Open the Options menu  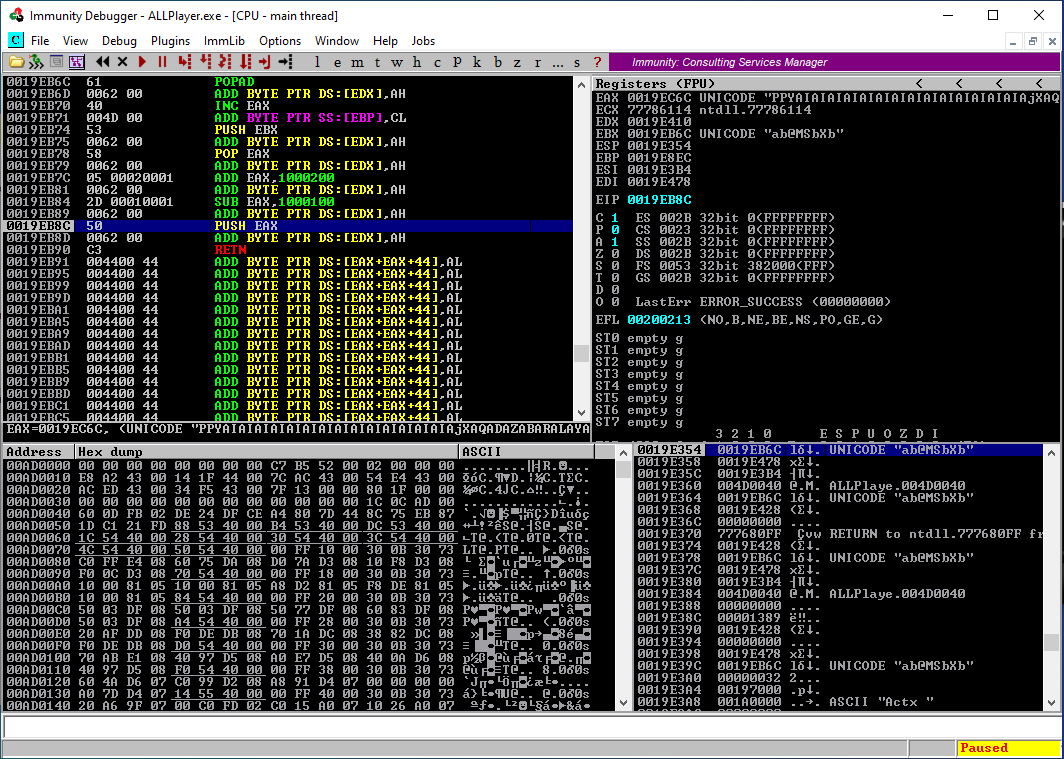(280, 41)
